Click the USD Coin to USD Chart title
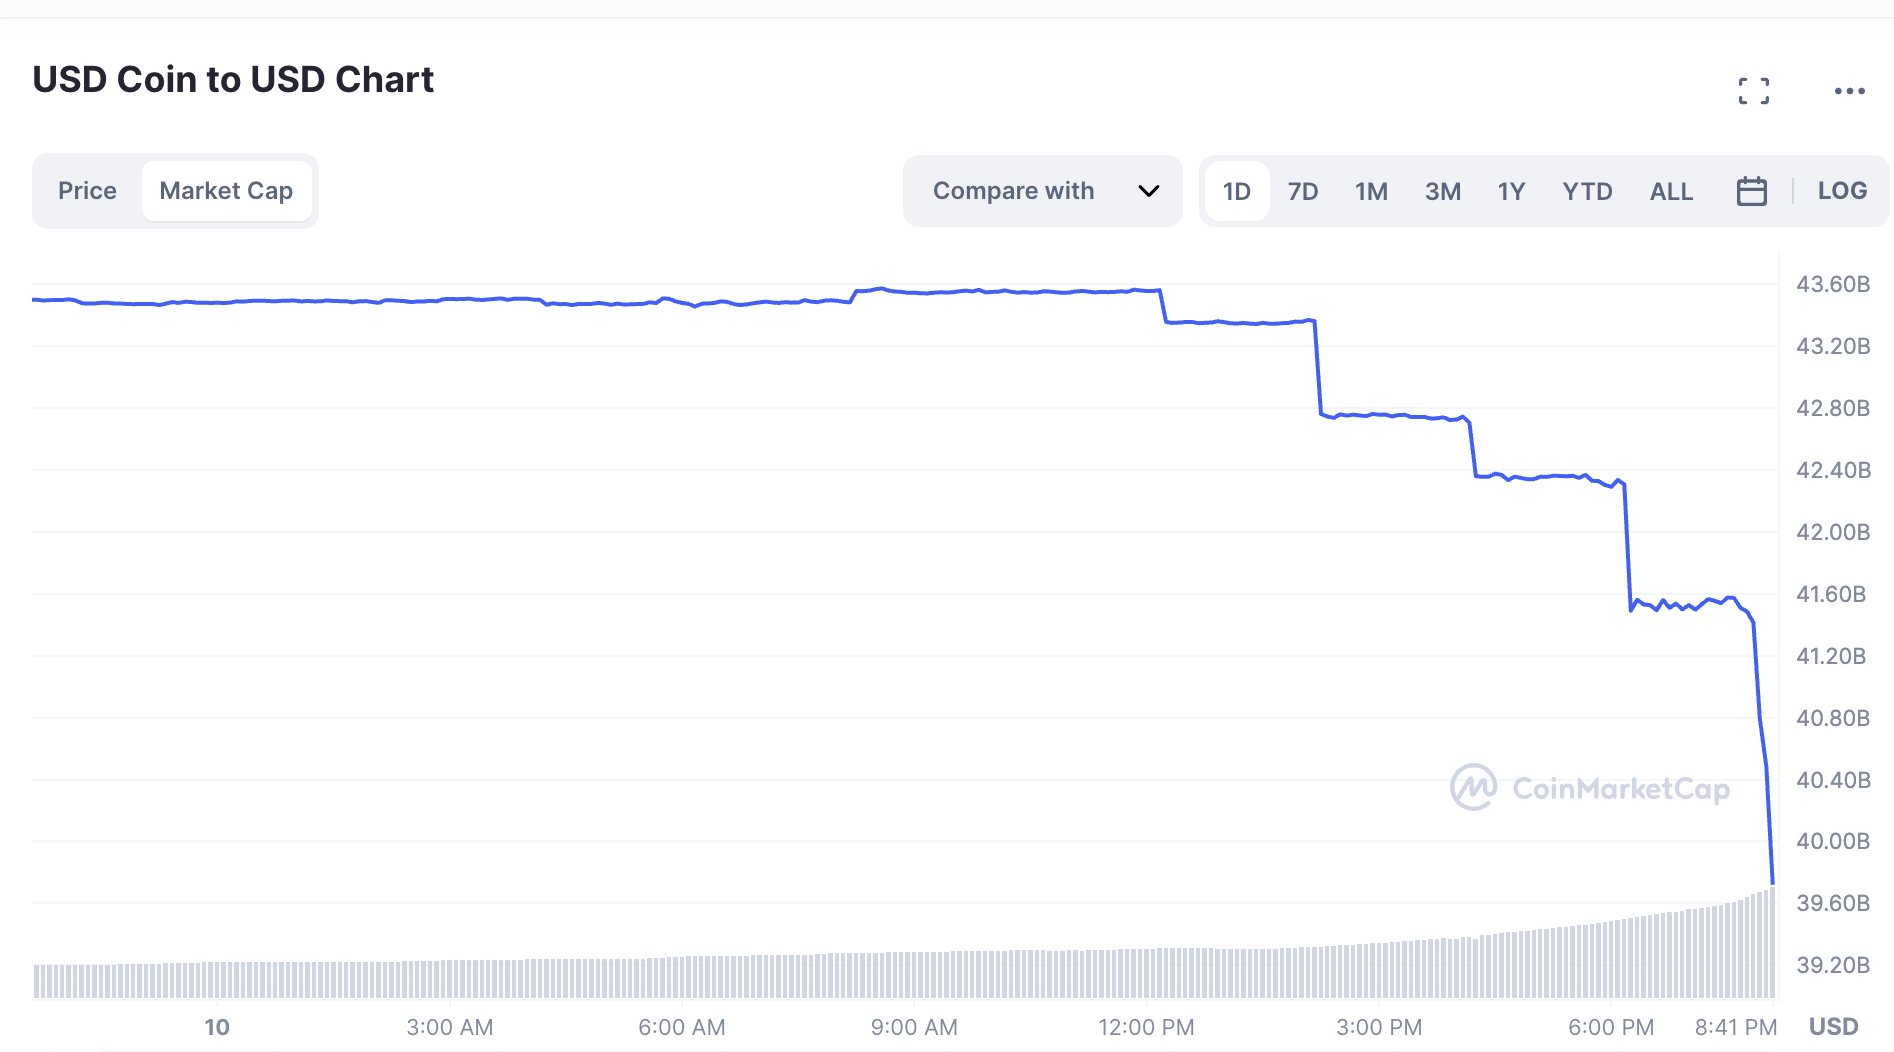Image resolution: width=1894 pixels, height=1052 pixels. [233, 79]
